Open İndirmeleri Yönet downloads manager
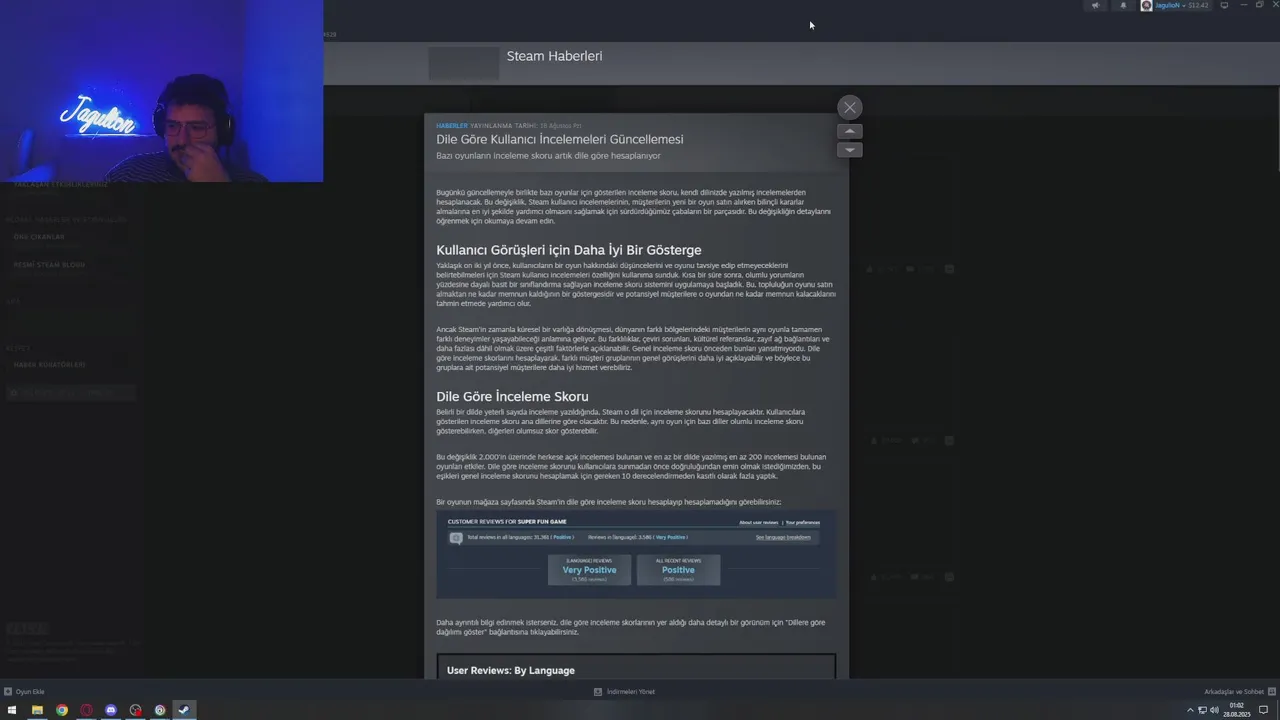 coord(625,692)
